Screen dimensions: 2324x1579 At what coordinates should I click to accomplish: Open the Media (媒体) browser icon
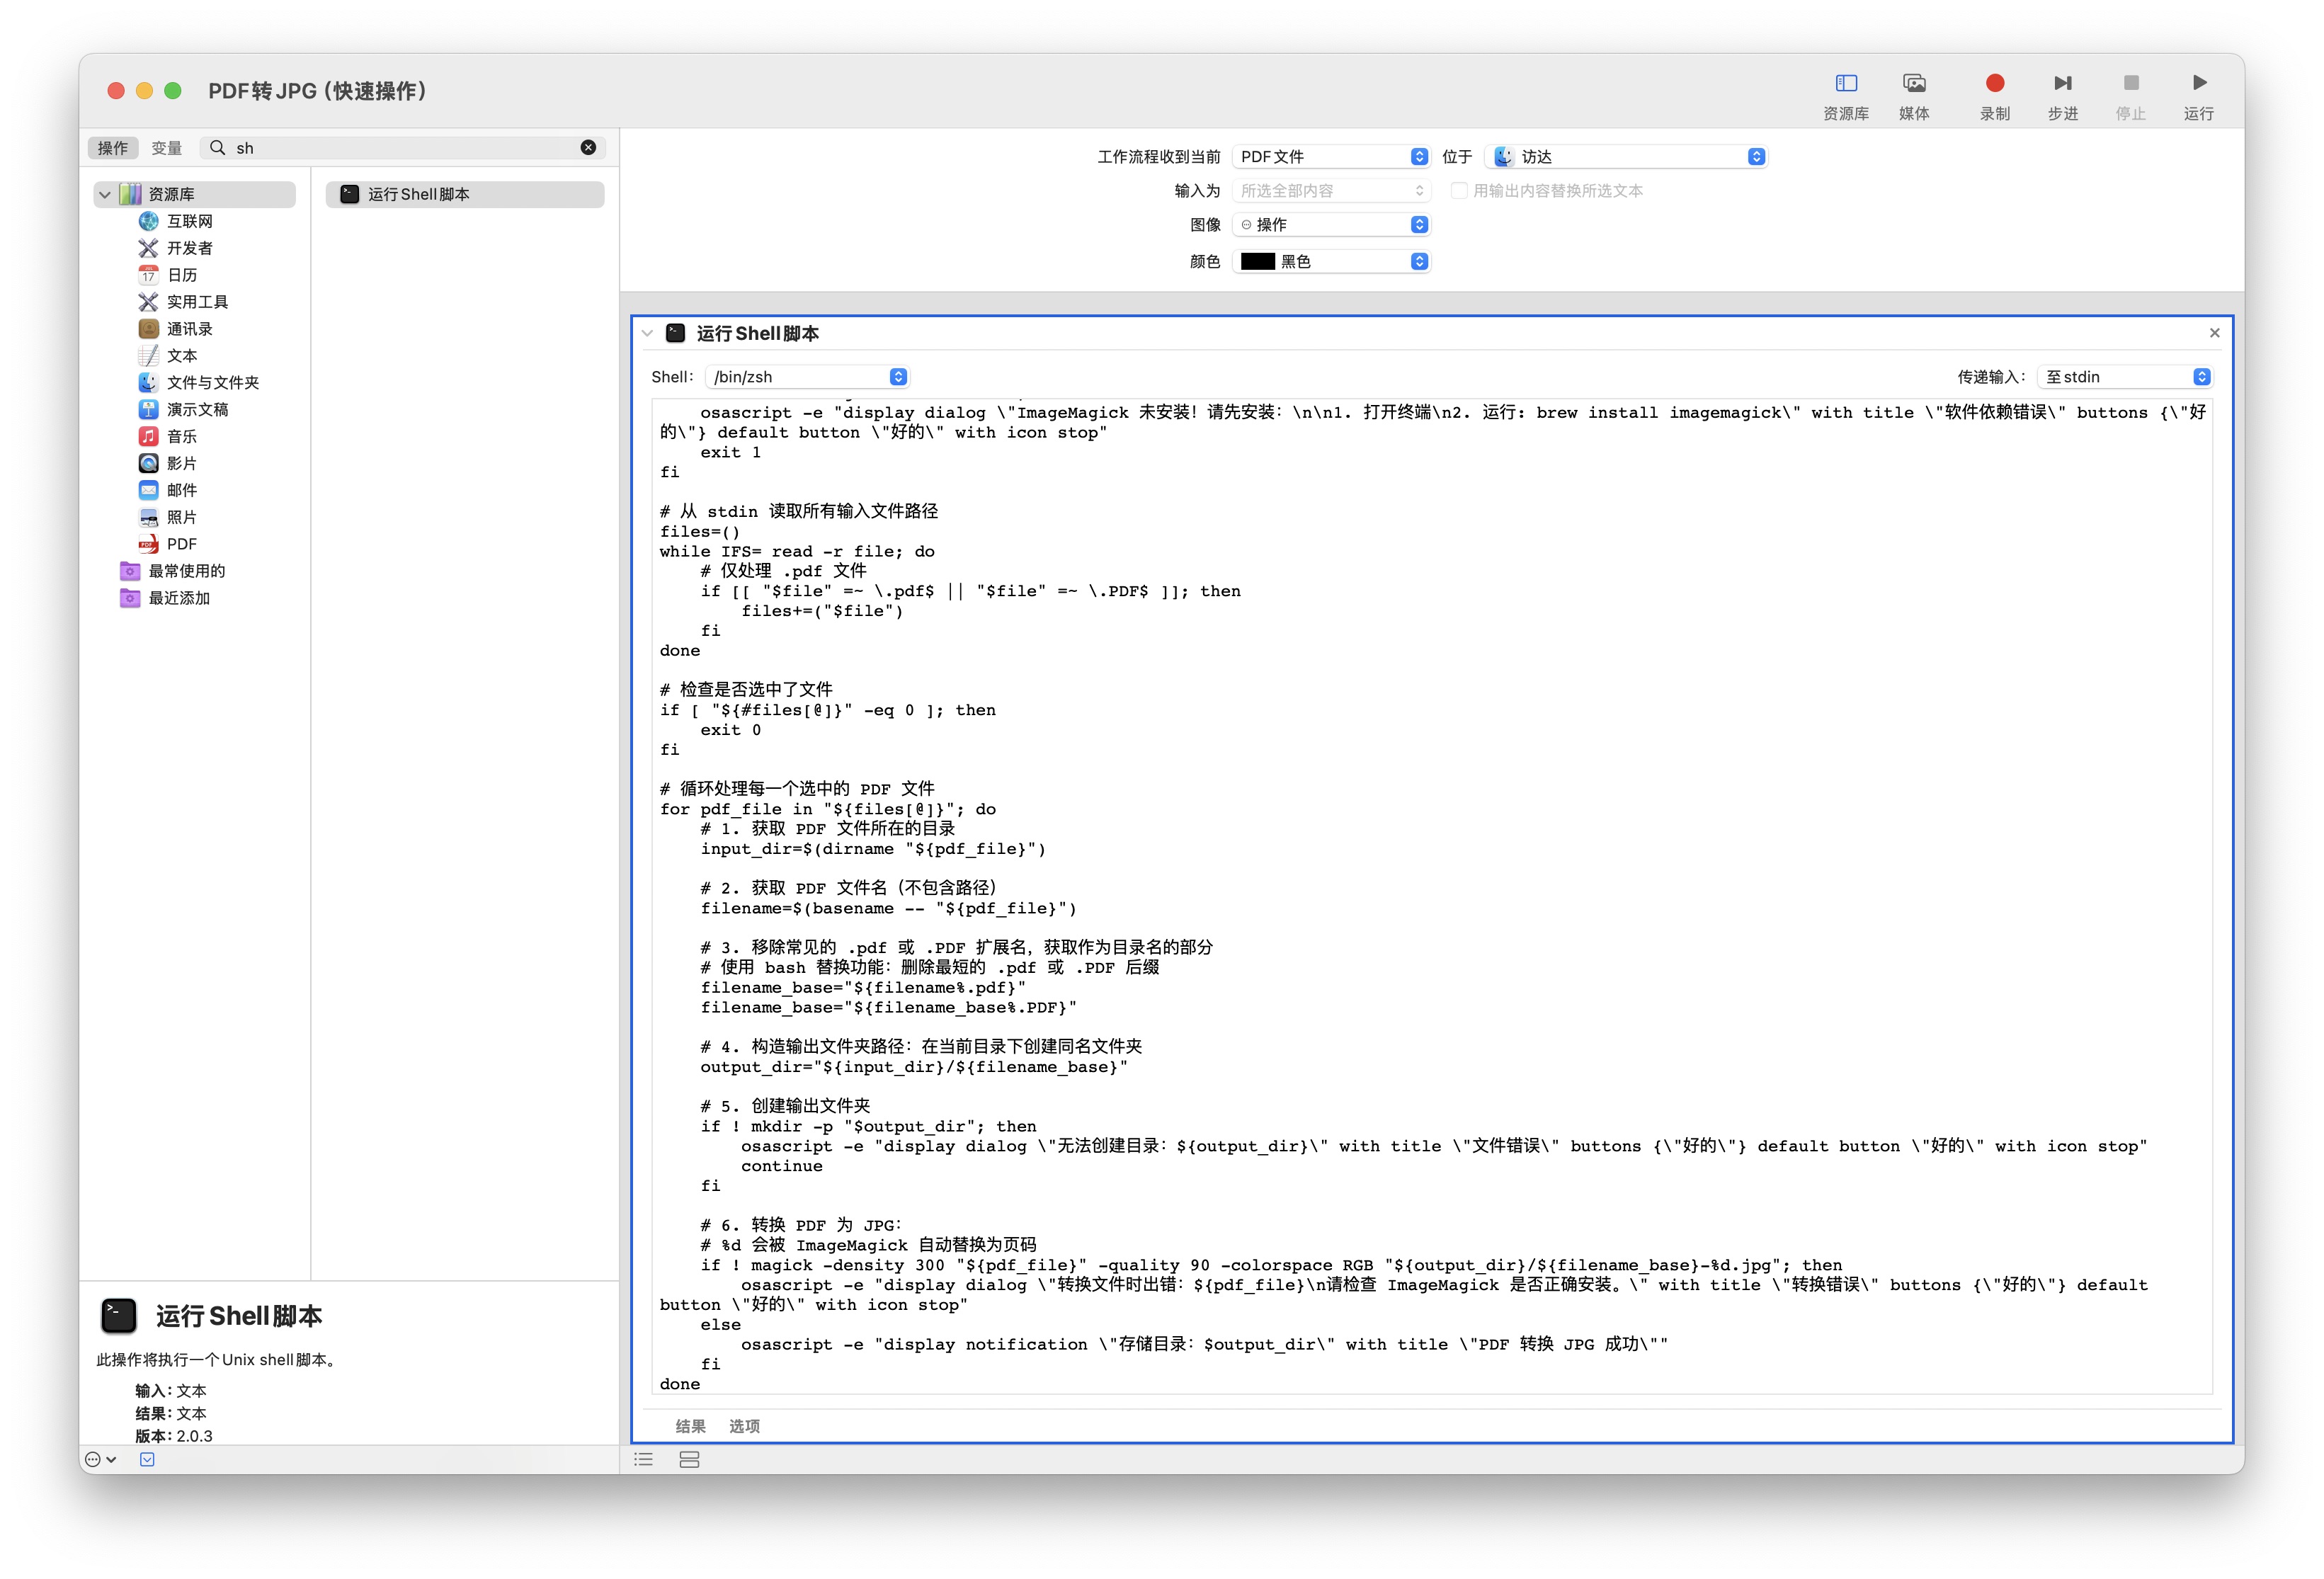point(1913,83)
